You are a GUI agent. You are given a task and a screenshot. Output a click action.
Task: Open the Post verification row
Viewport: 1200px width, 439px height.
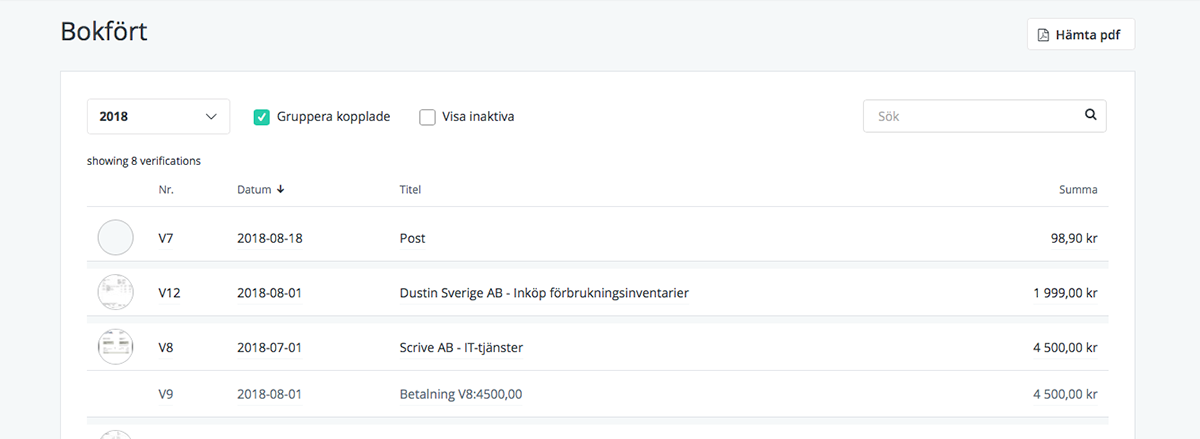pos(412,238)
